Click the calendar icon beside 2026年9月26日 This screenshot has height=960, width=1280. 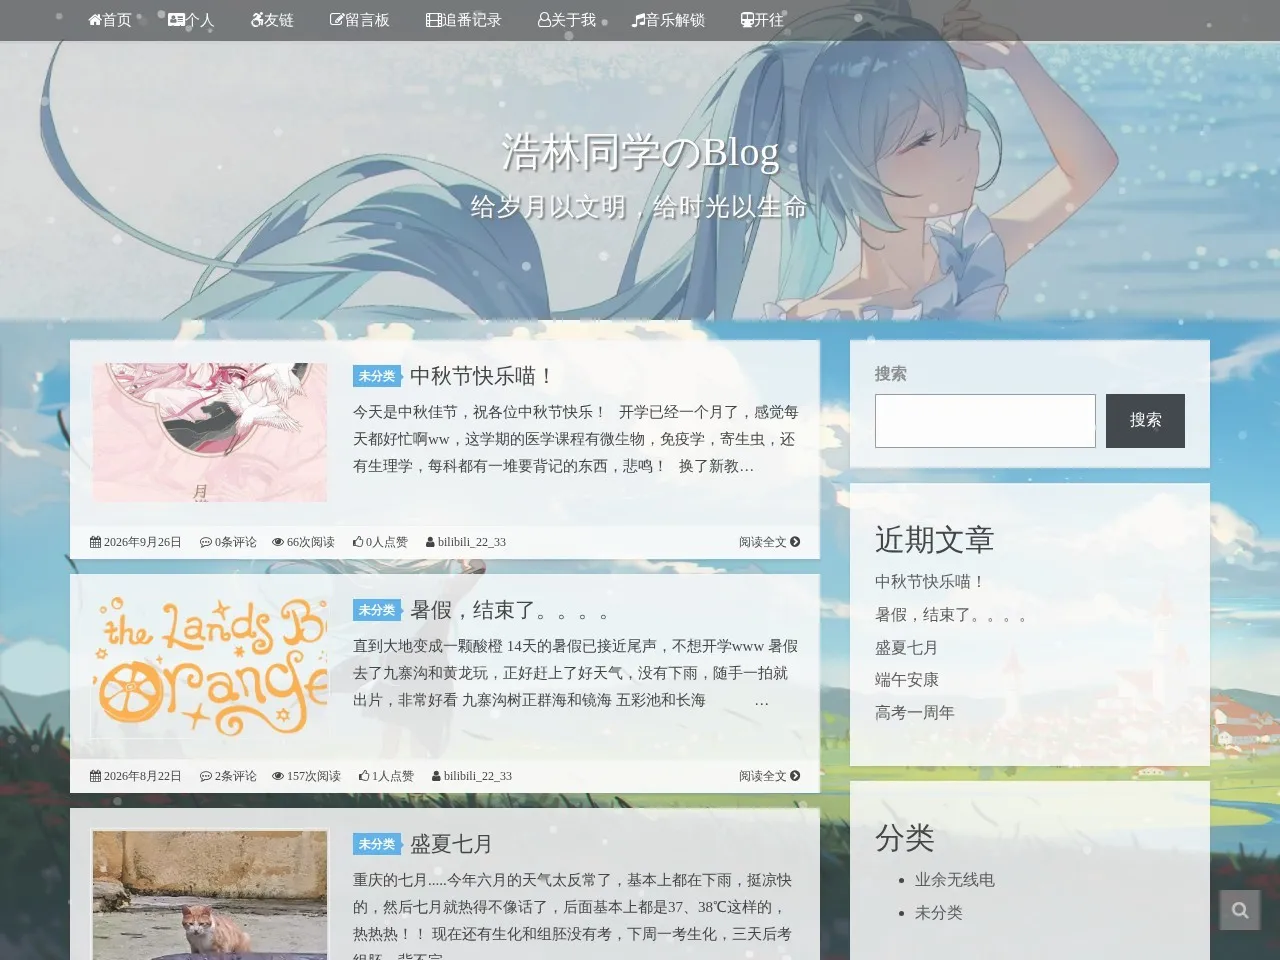click(95, 542)
